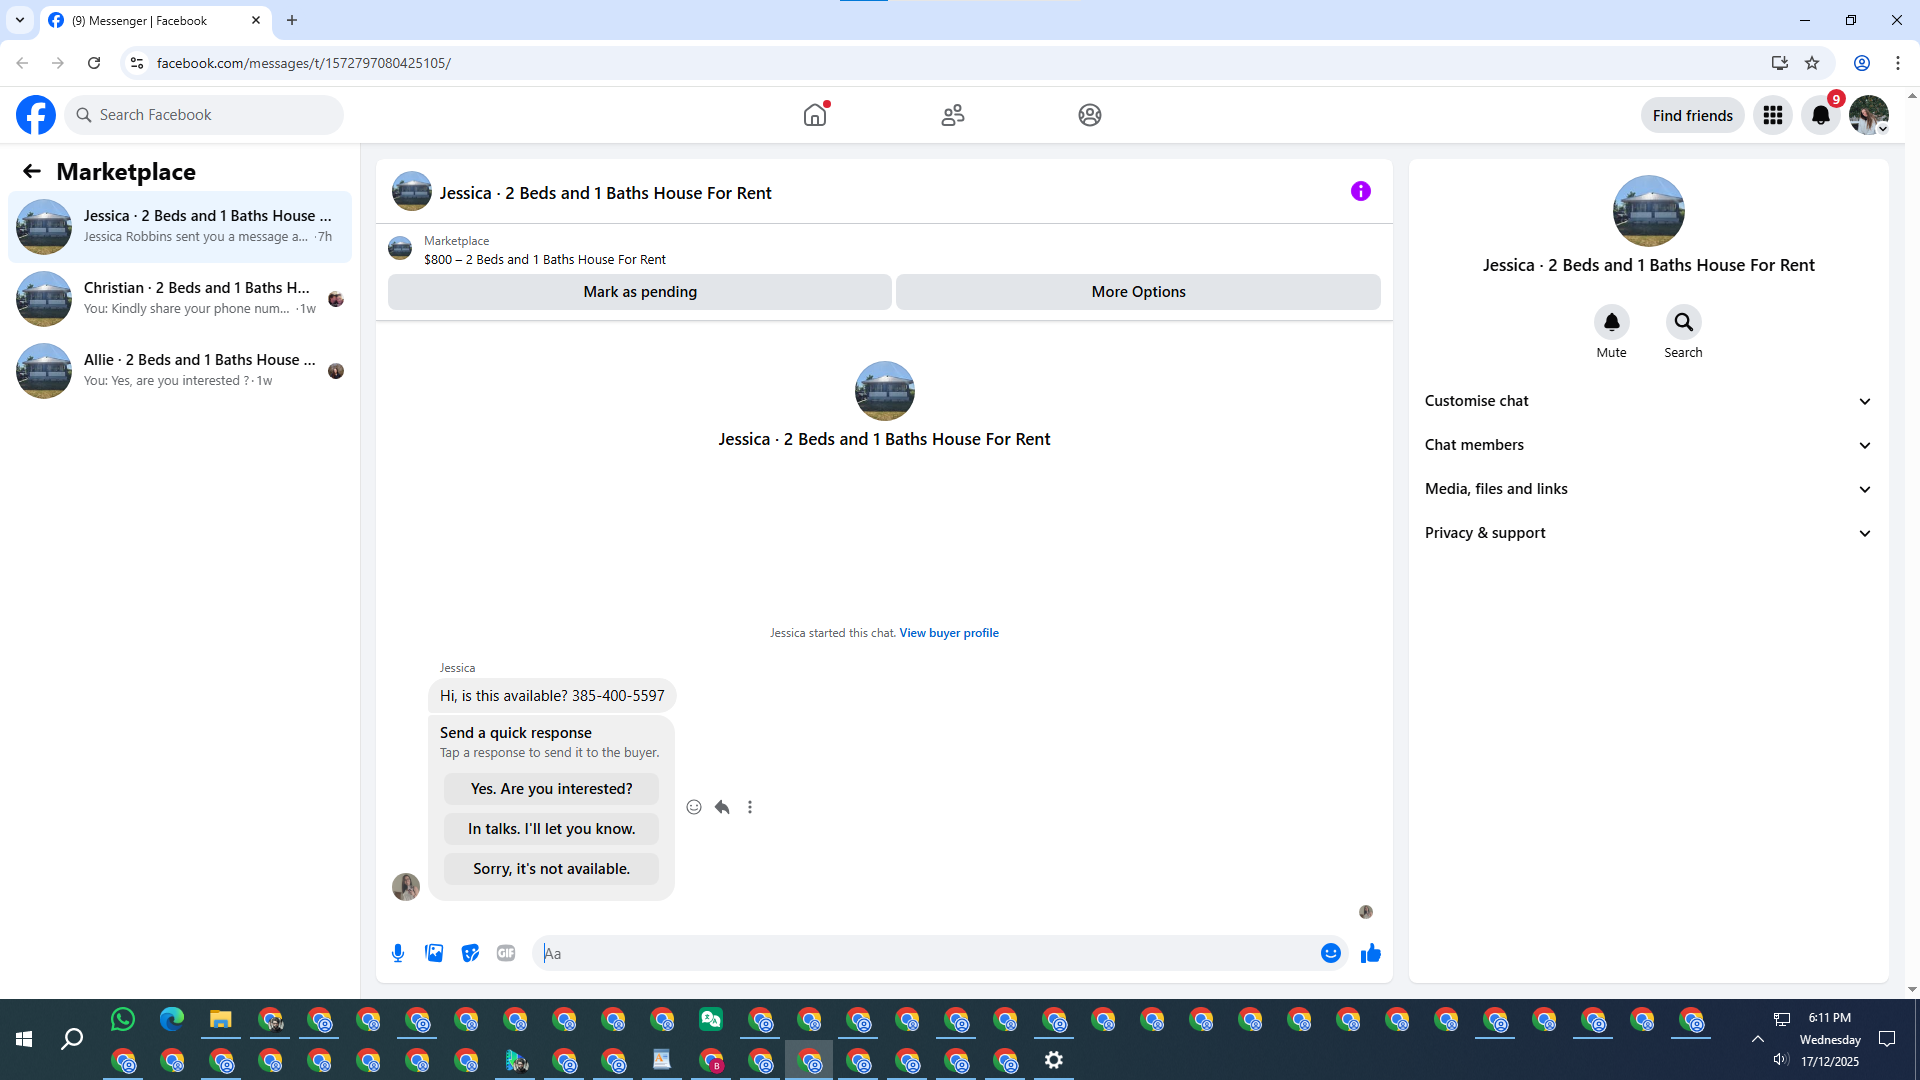Open conversation information purple icon
Image resolution: width=1920 pixels, height=1080 pixels.
[x=1361, y=191]
